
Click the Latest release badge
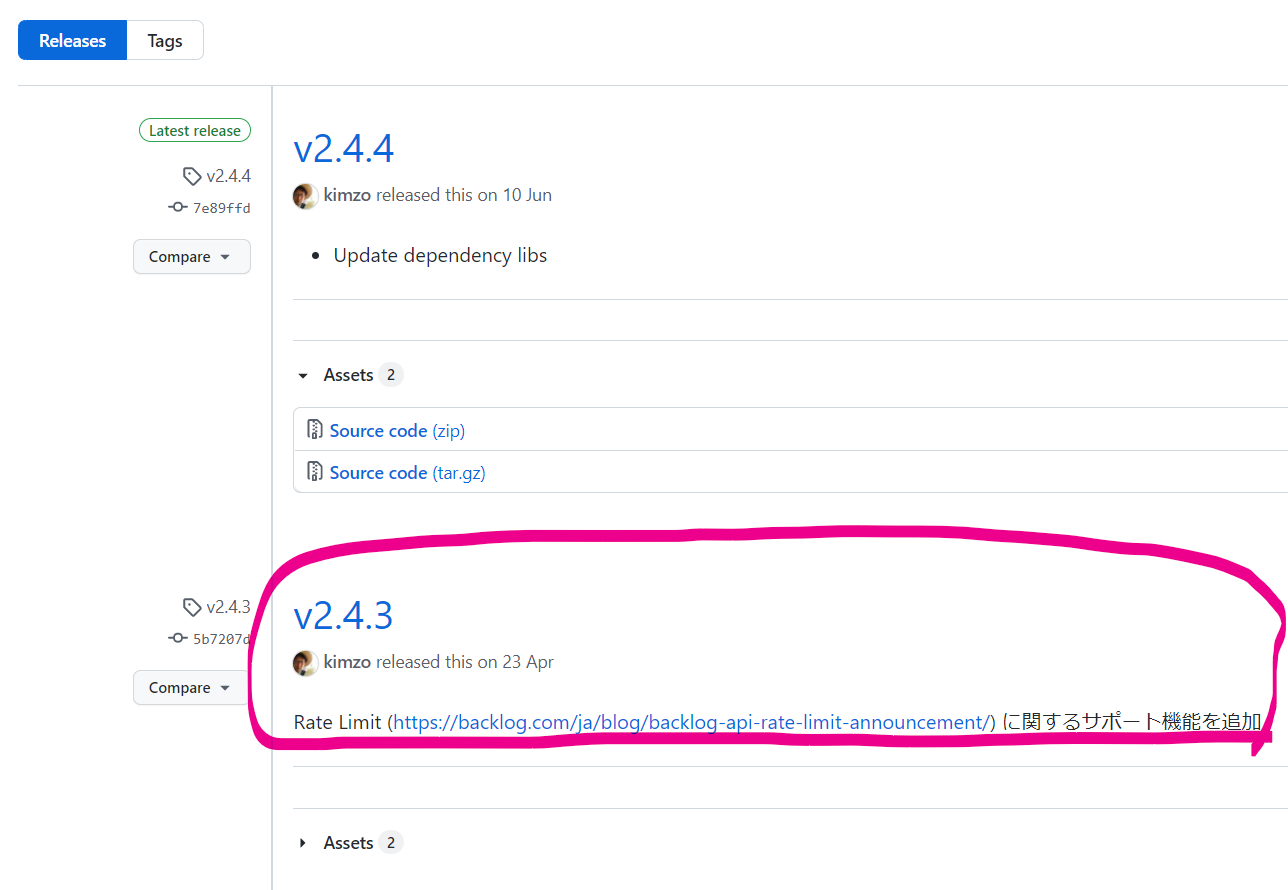(x=194, y=130)
